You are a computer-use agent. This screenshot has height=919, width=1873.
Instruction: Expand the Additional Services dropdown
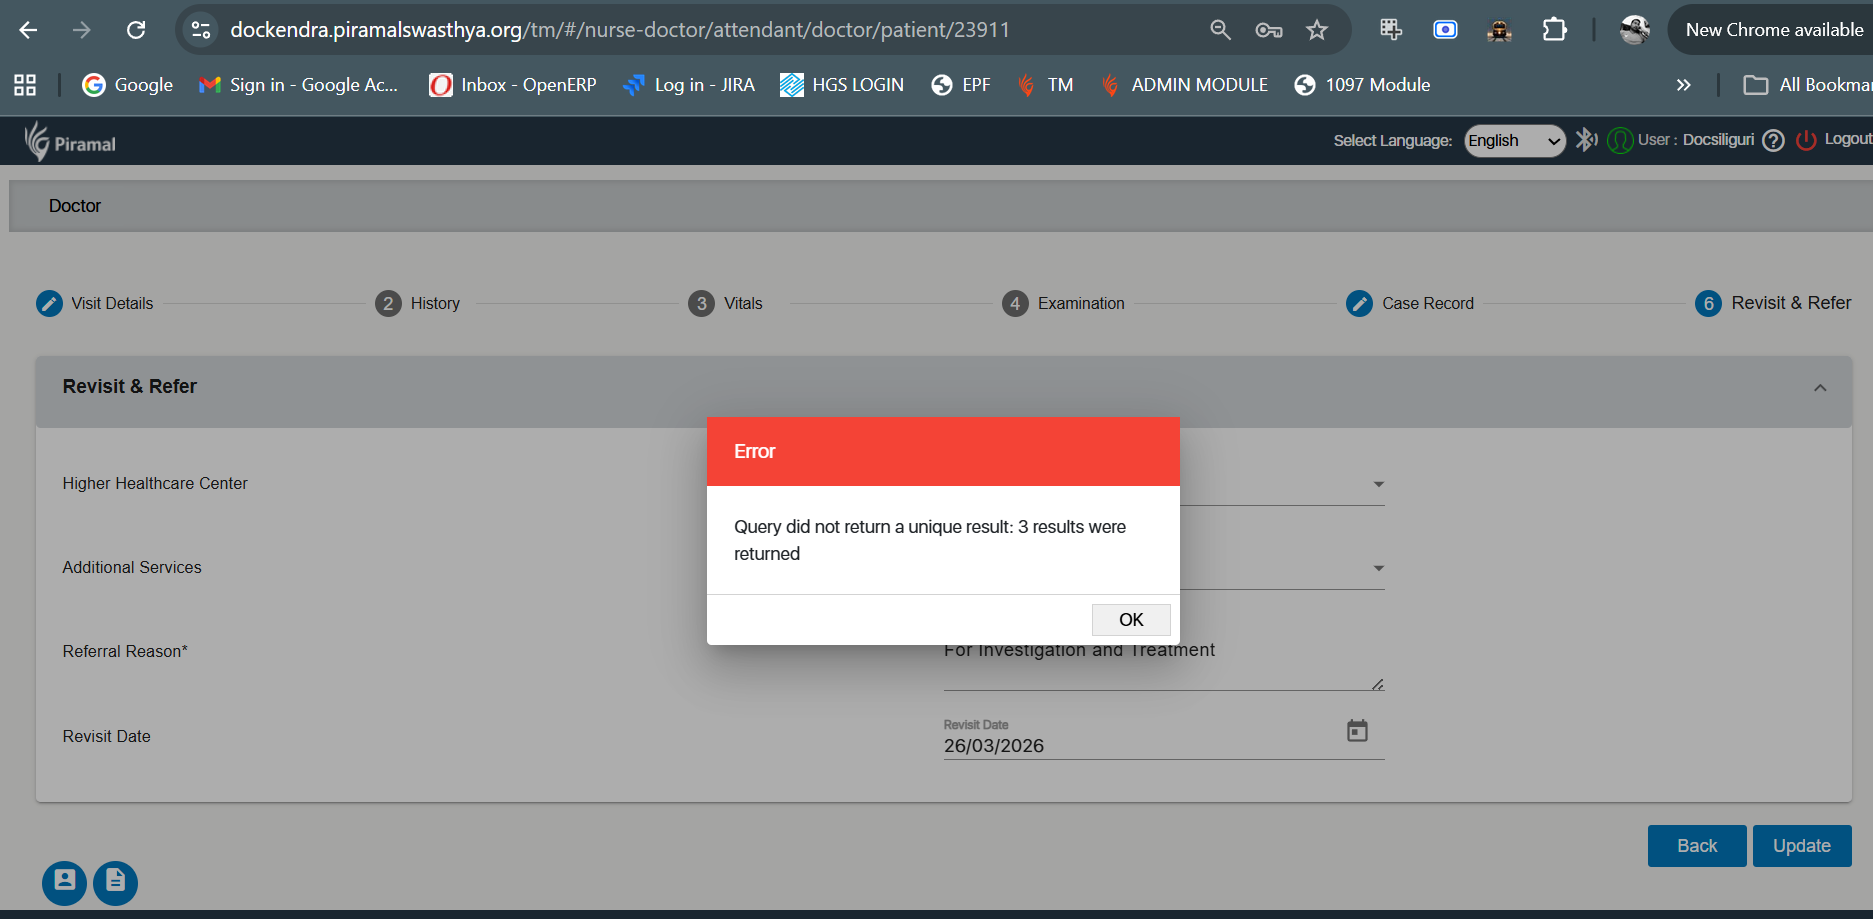pyautogui.click(x=1378, y=568)
